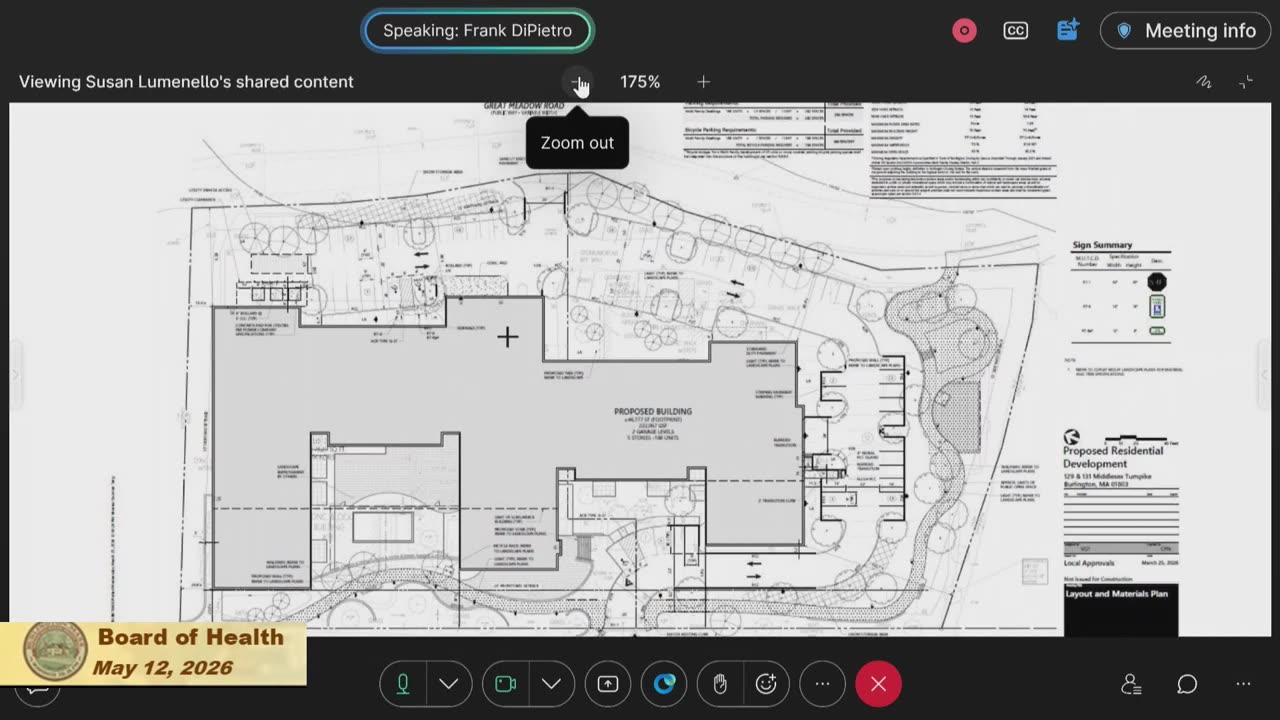The width and height of the screenshot is (1280, 720).
Task: Click the town seal logo
Action: tap(55, 651)
